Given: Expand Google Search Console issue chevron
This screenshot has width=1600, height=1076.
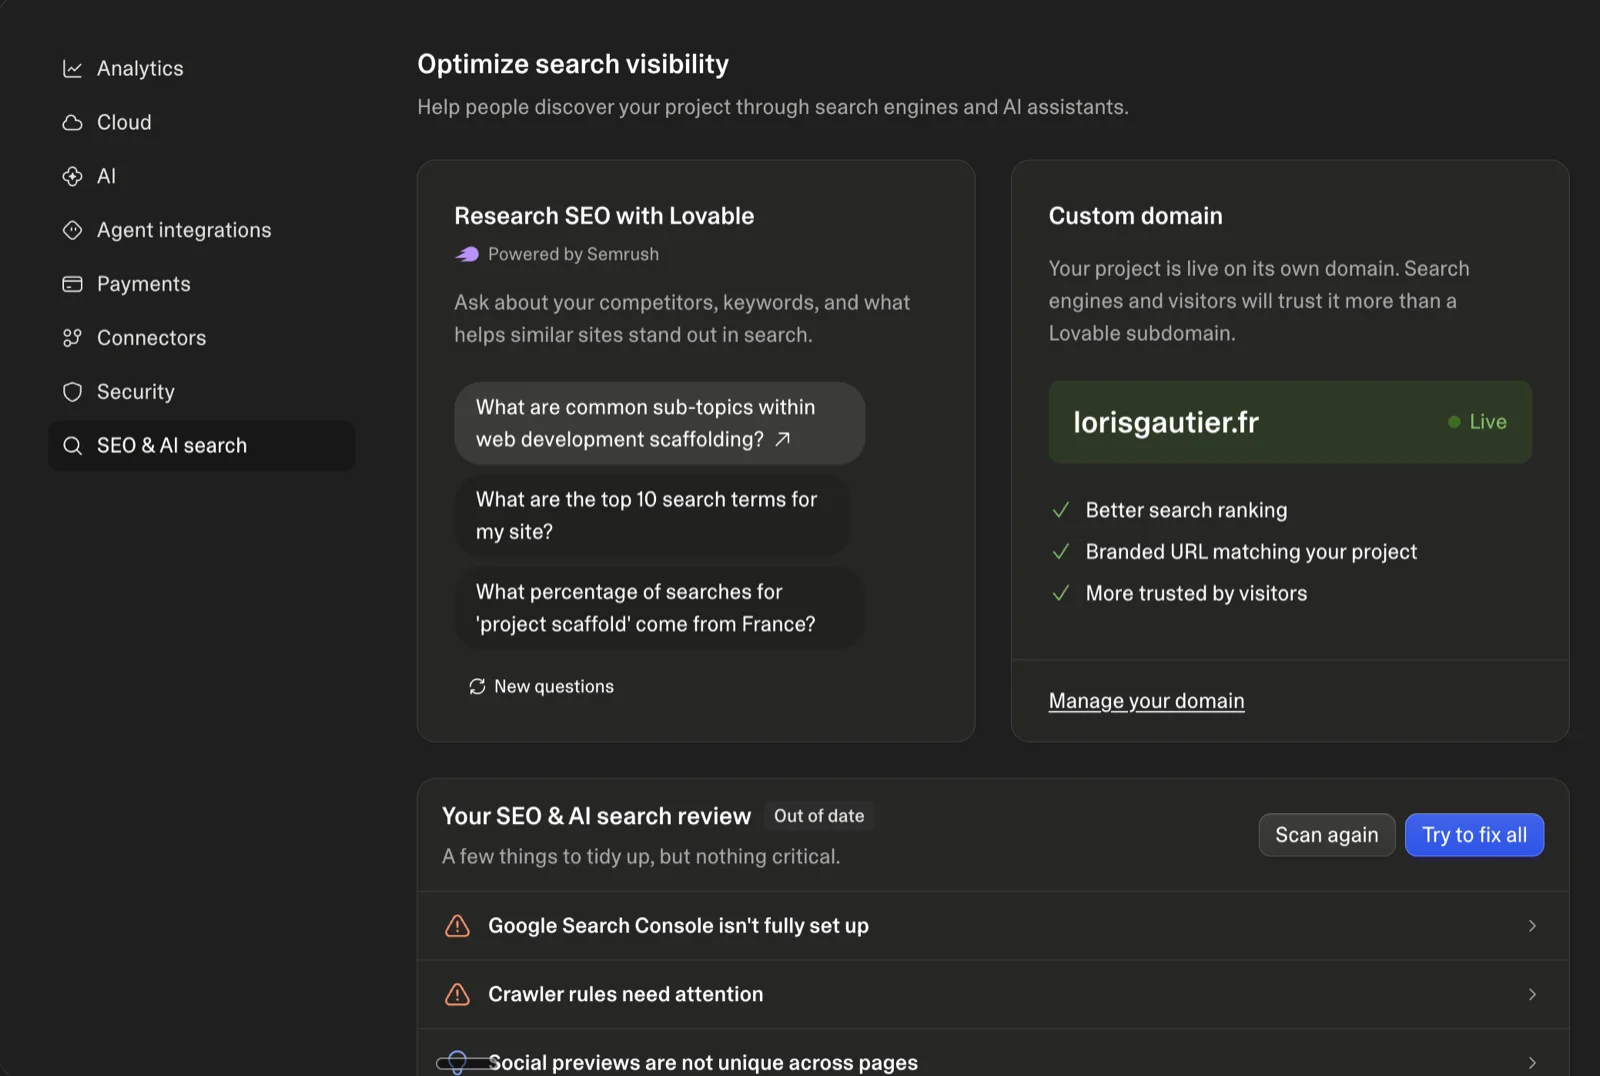Looking at the screenshot, I should 1532,926.
